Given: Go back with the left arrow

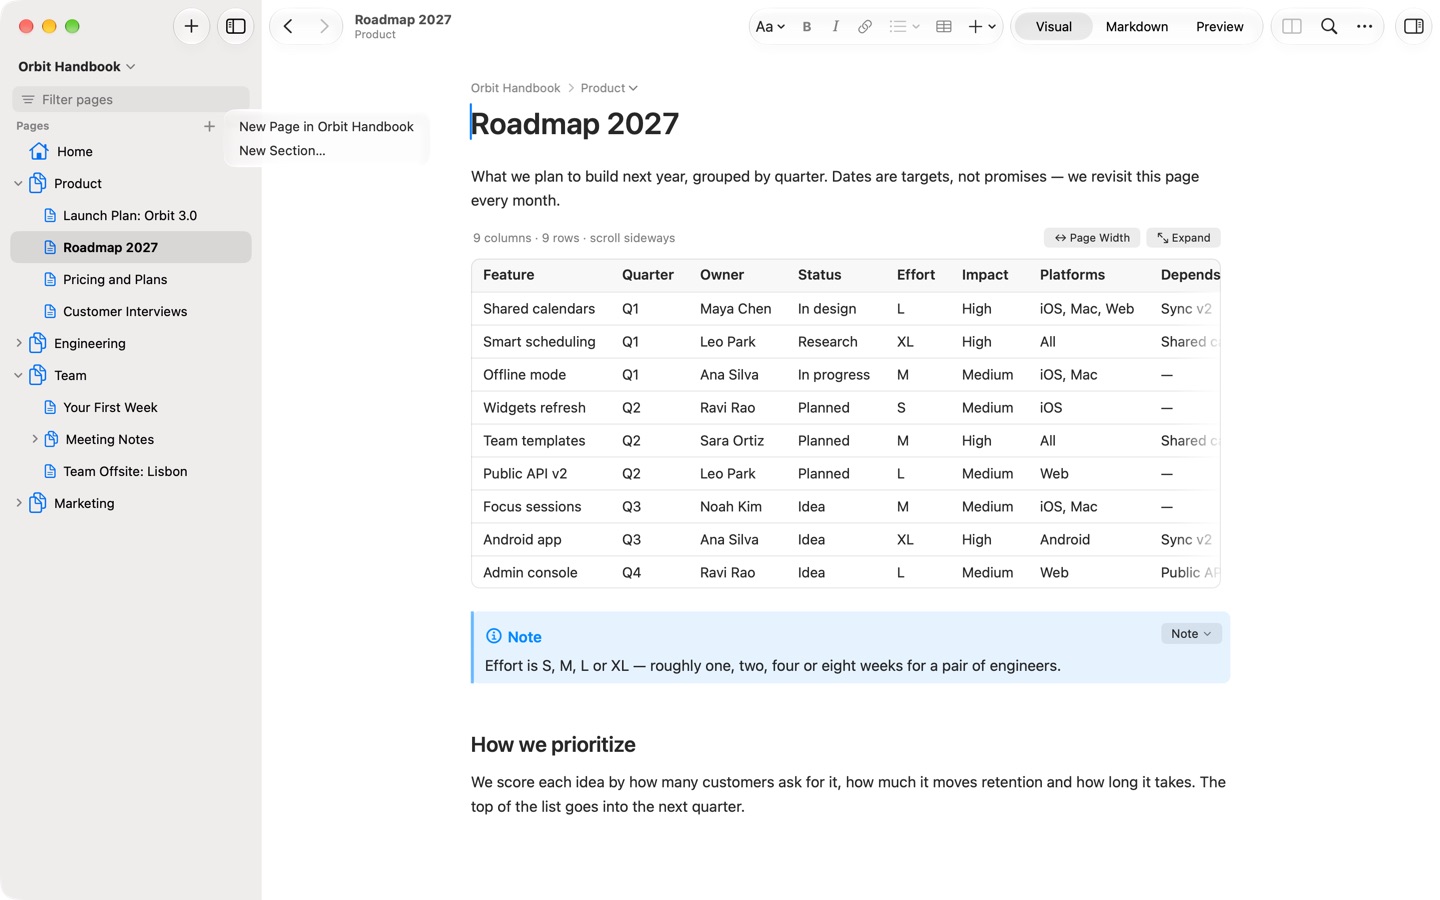Looking at the screenshot, I should click(x=288, y=26).
